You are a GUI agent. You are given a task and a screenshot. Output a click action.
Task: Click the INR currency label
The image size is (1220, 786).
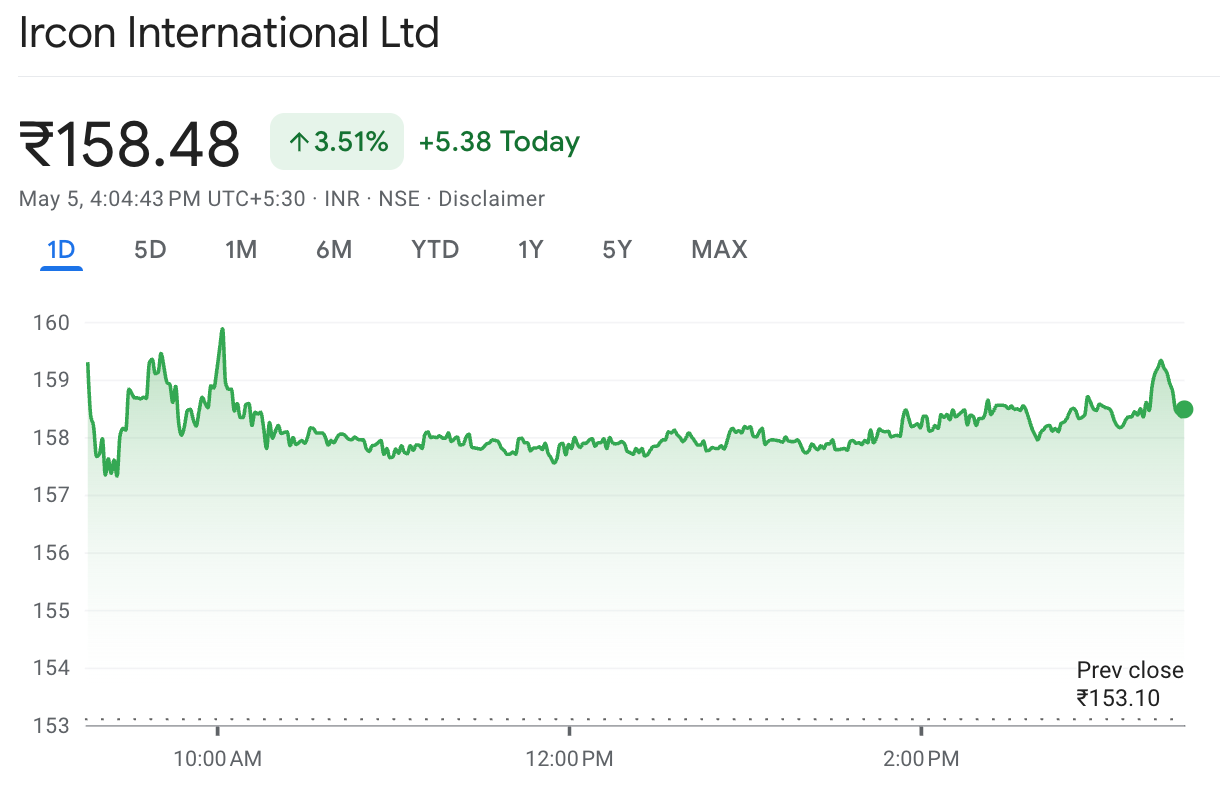pos(342,199)
